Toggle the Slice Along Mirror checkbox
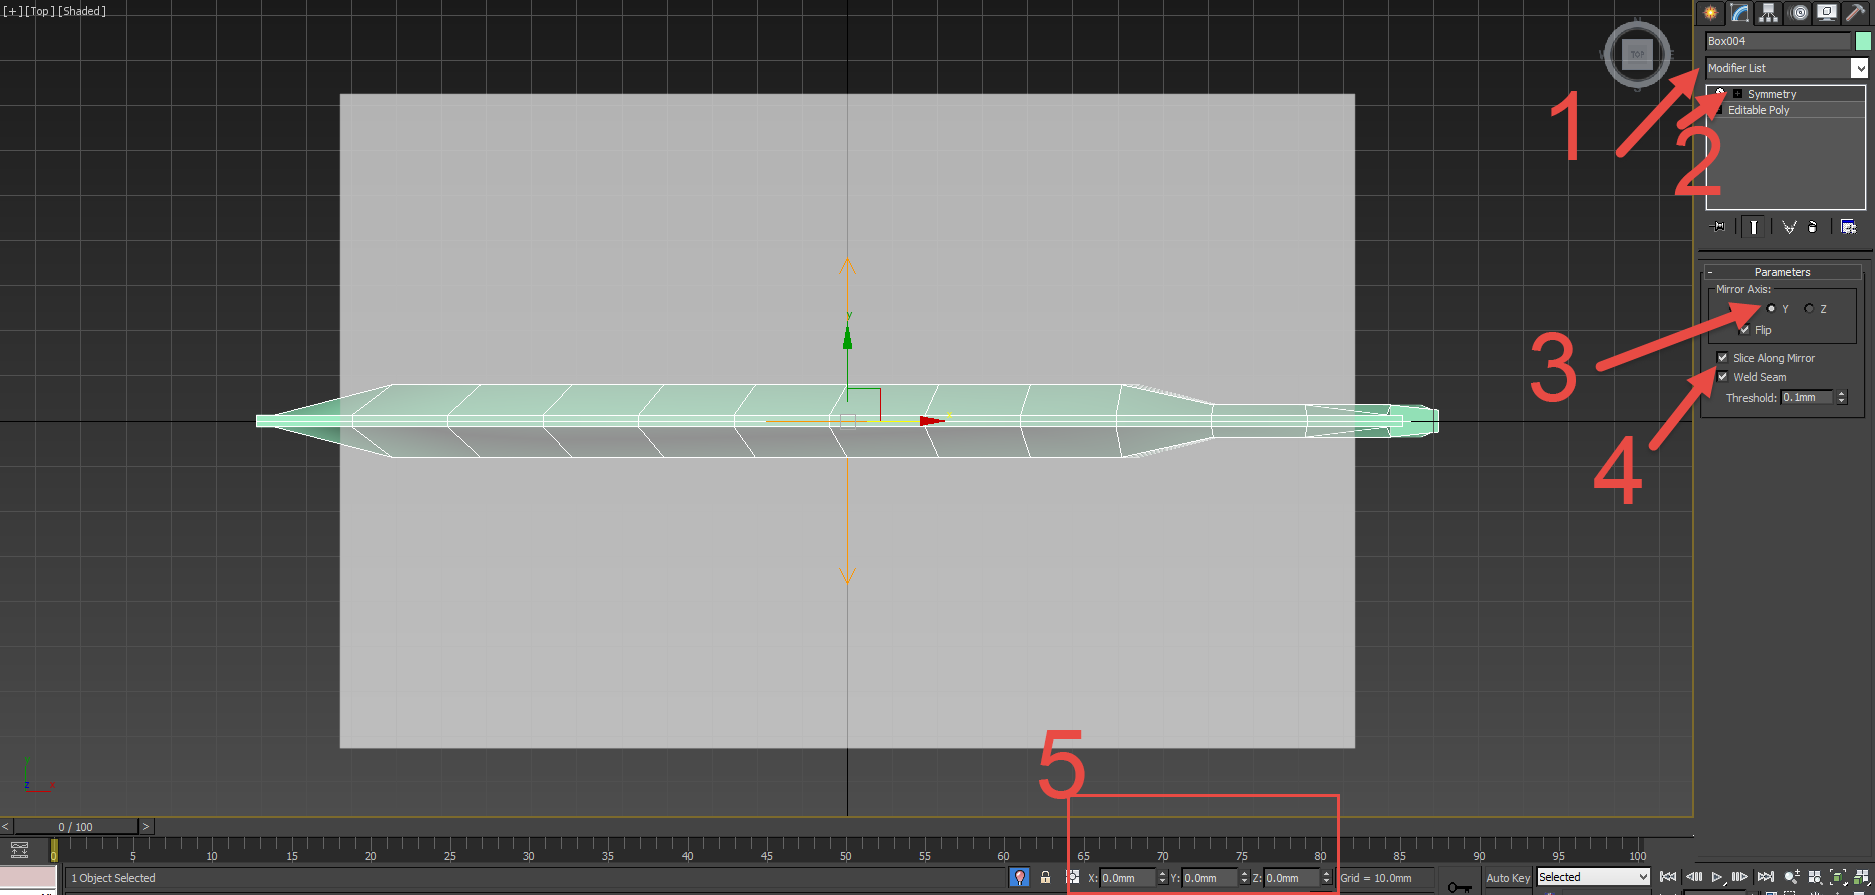1875x895 pixels. point(1722,358)
